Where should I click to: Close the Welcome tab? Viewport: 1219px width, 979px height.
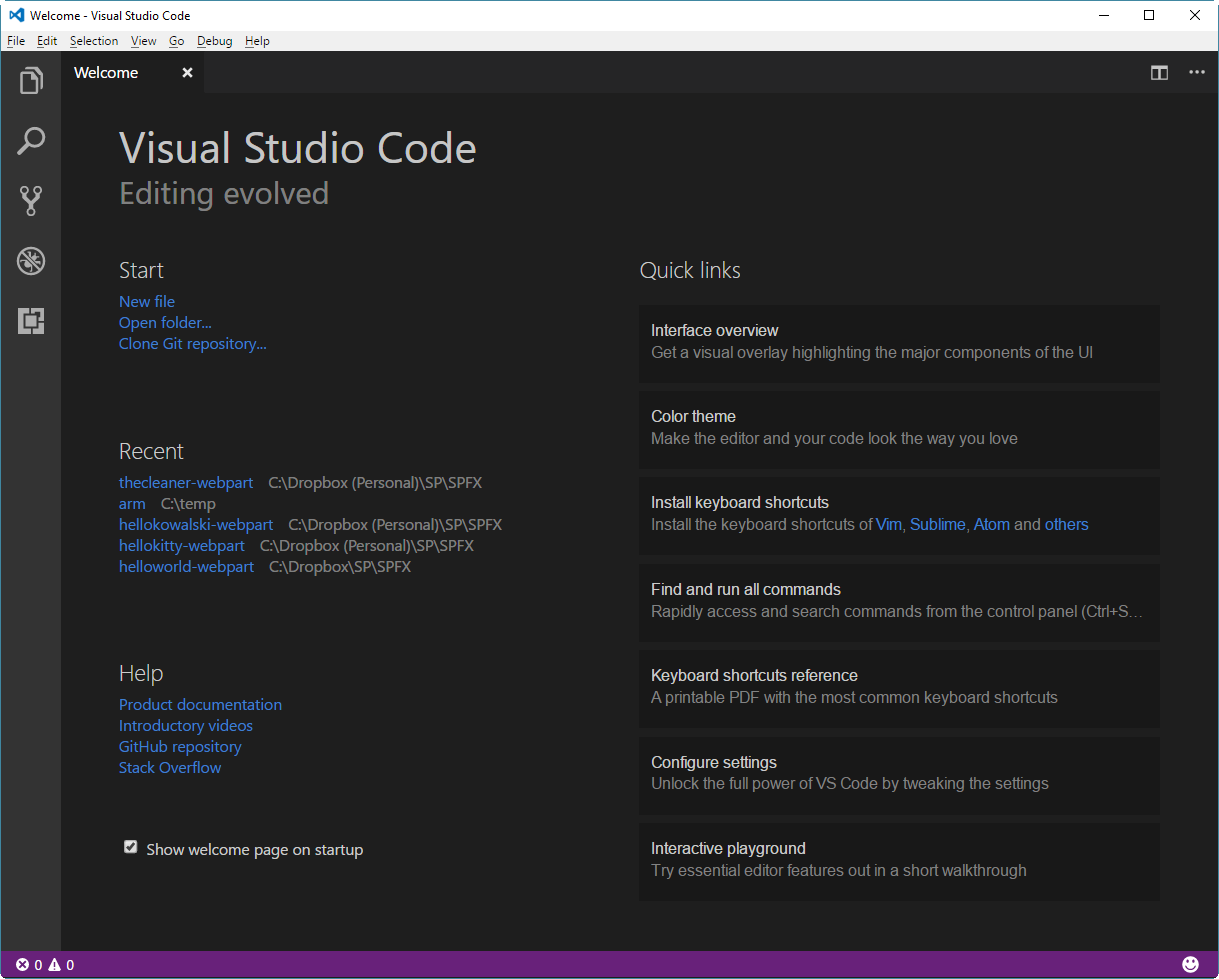(187, 73)
